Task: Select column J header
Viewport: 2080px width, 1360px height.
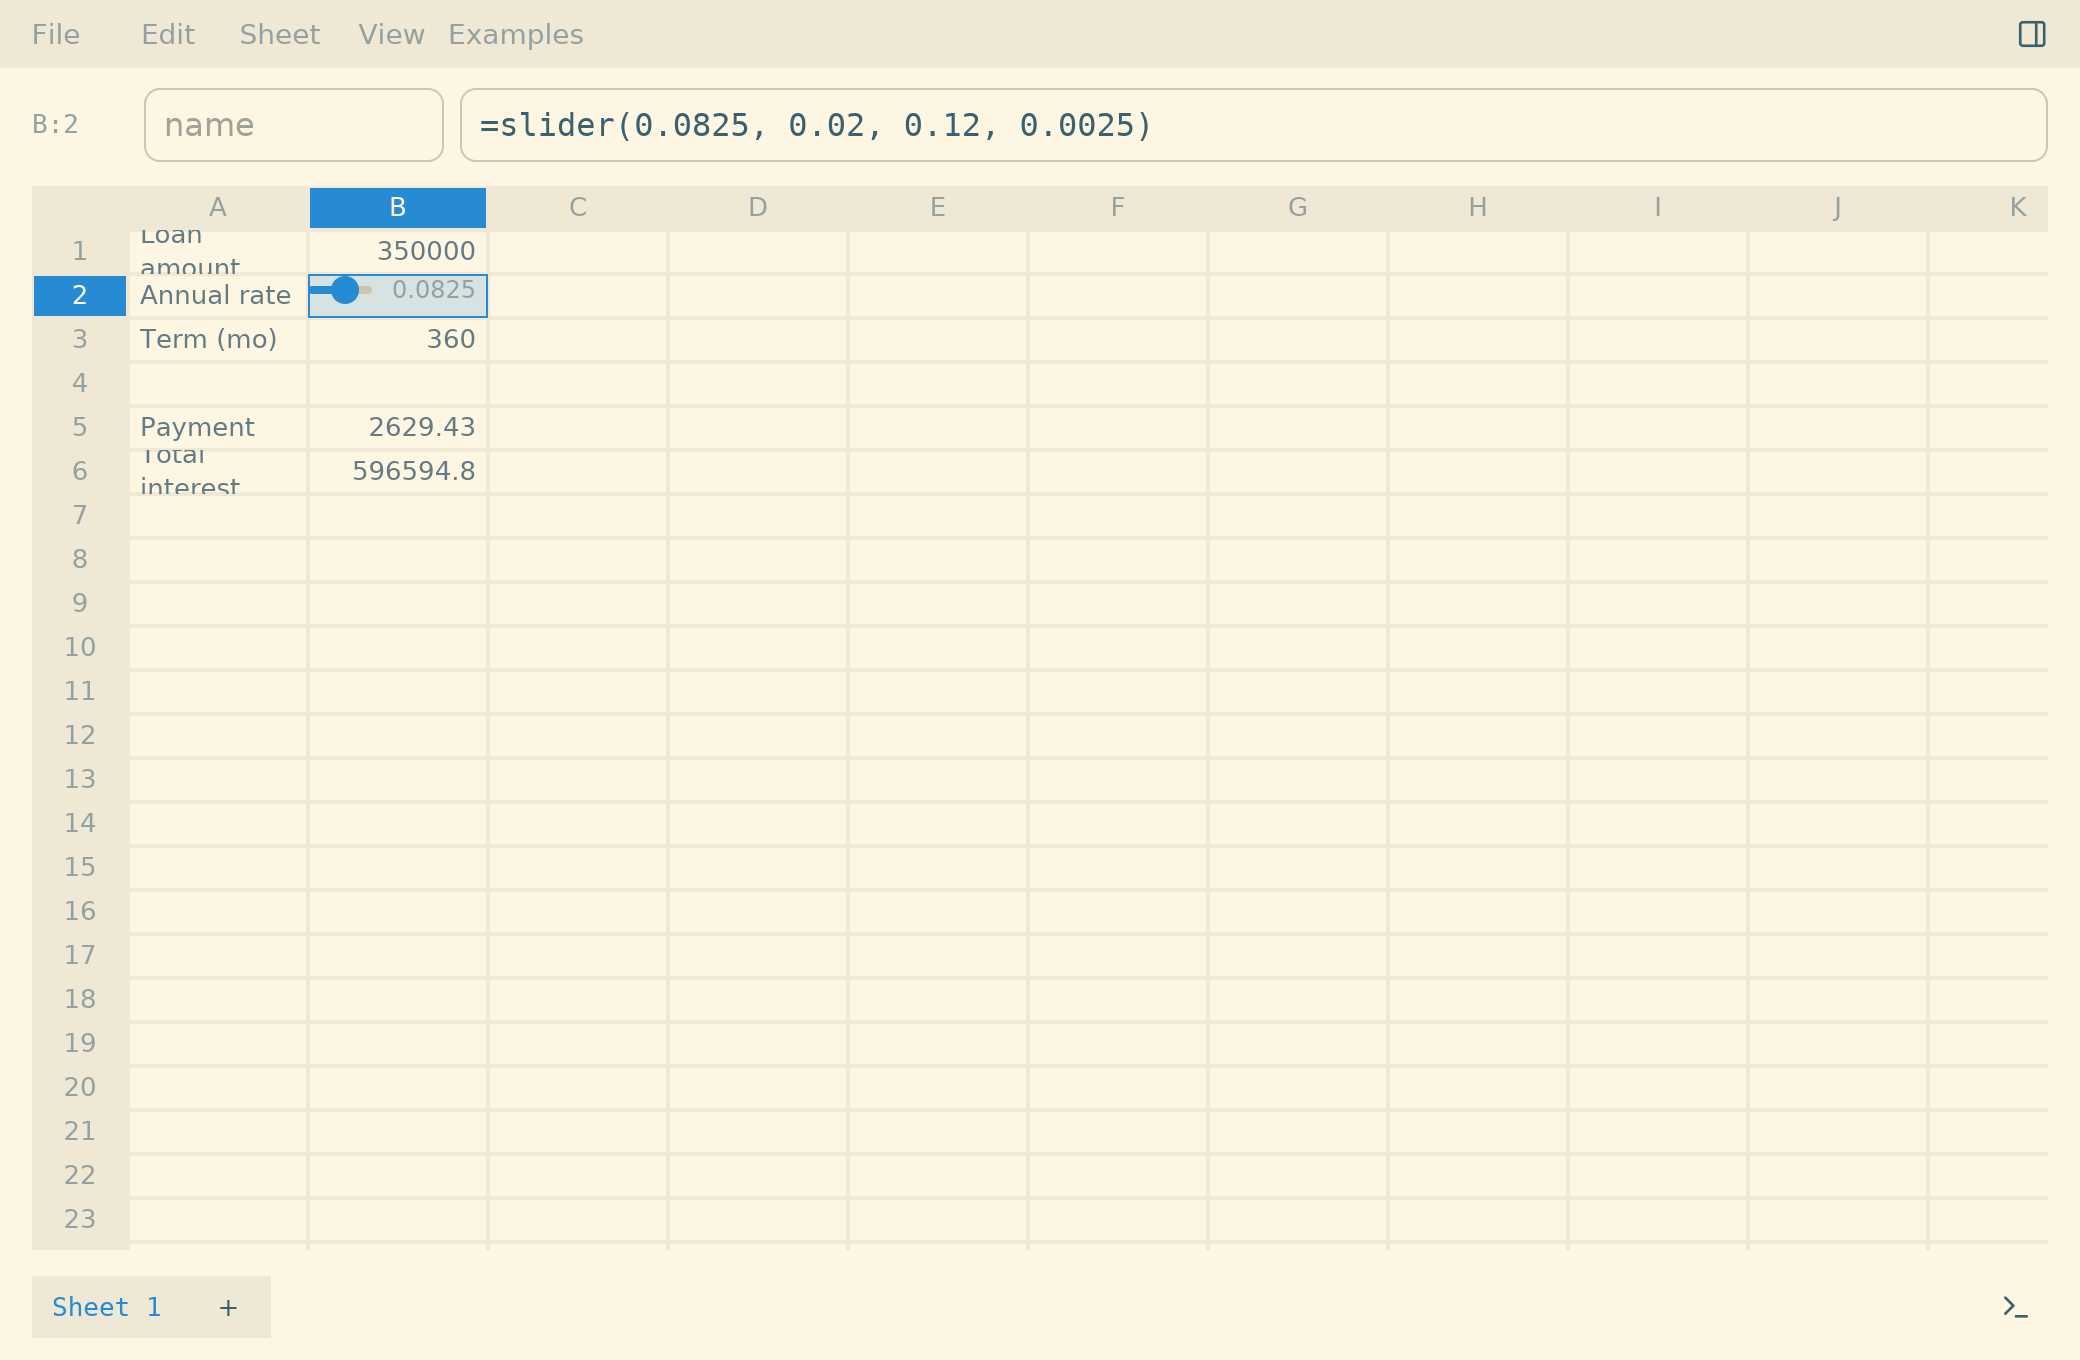Action: [x=1838, y=208]
